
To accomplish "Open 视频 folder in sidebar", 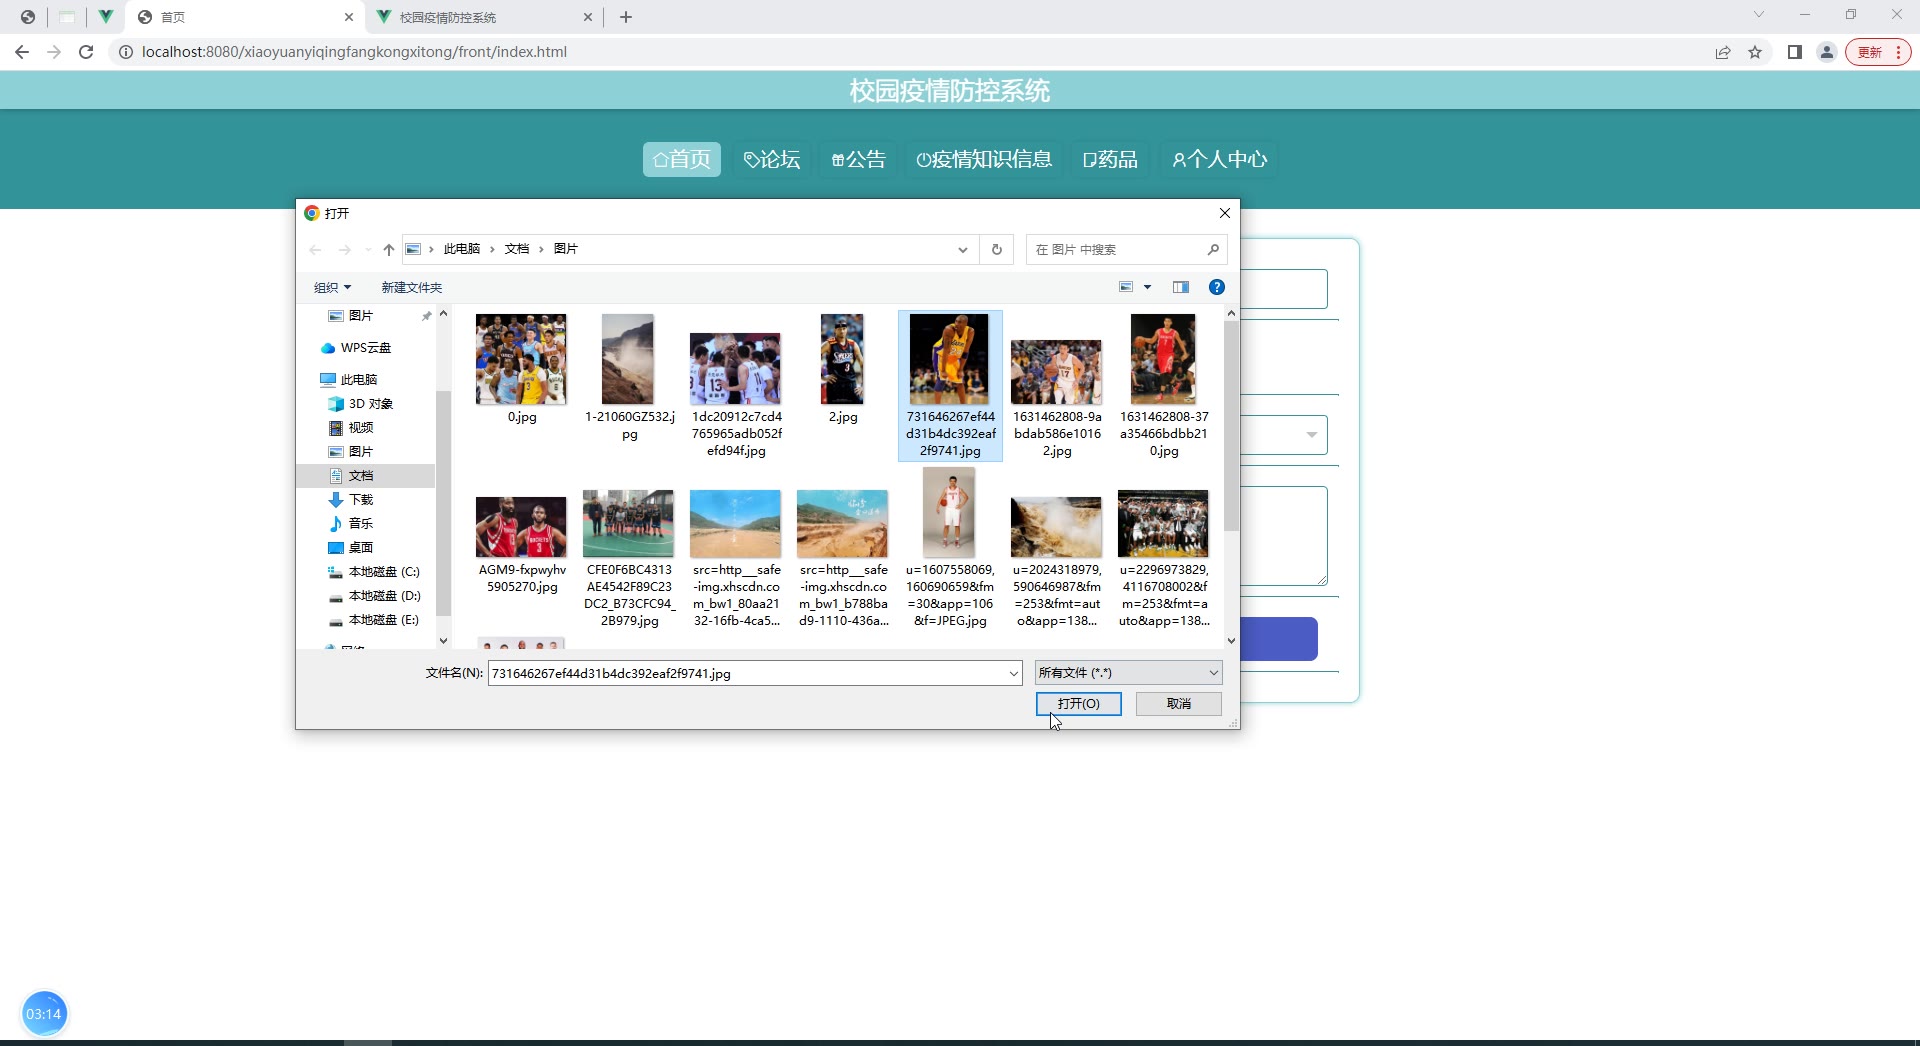I will point(351,428).
